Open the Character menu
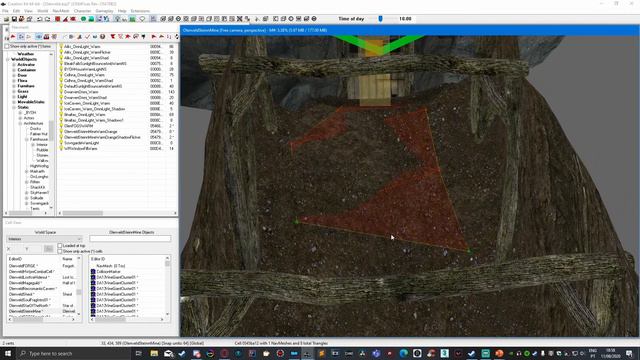Screen dimensions: 640x360 pyautogui.click(x=82, y=11)
